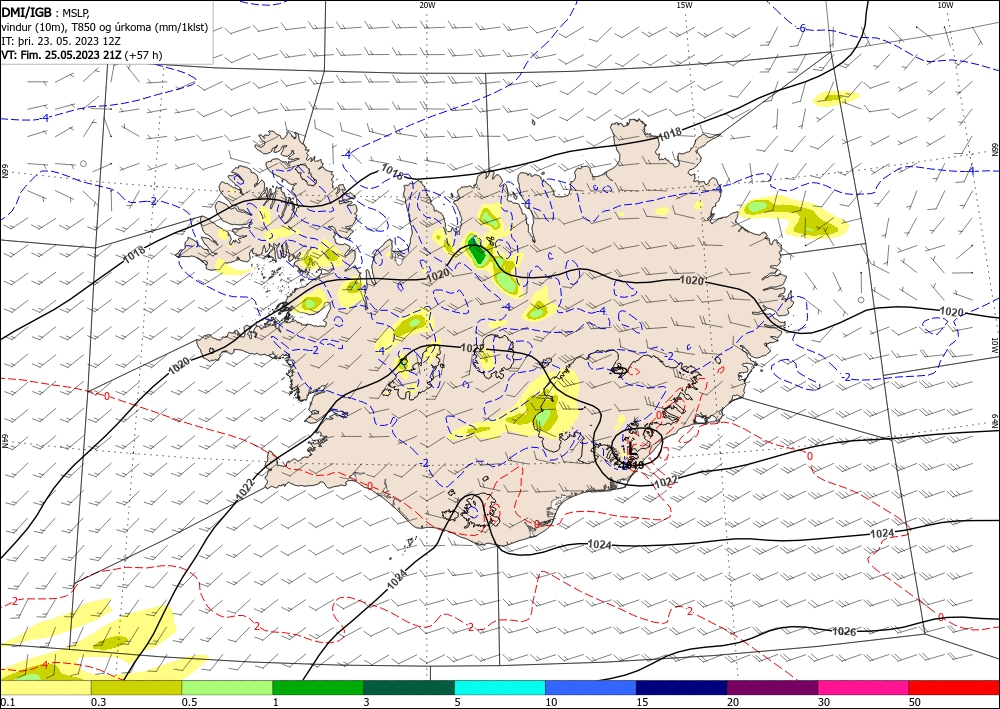This screenshot has width=1000, height=709.
Task: Click the red 50+ legend swatch
Action: [954, 687]
